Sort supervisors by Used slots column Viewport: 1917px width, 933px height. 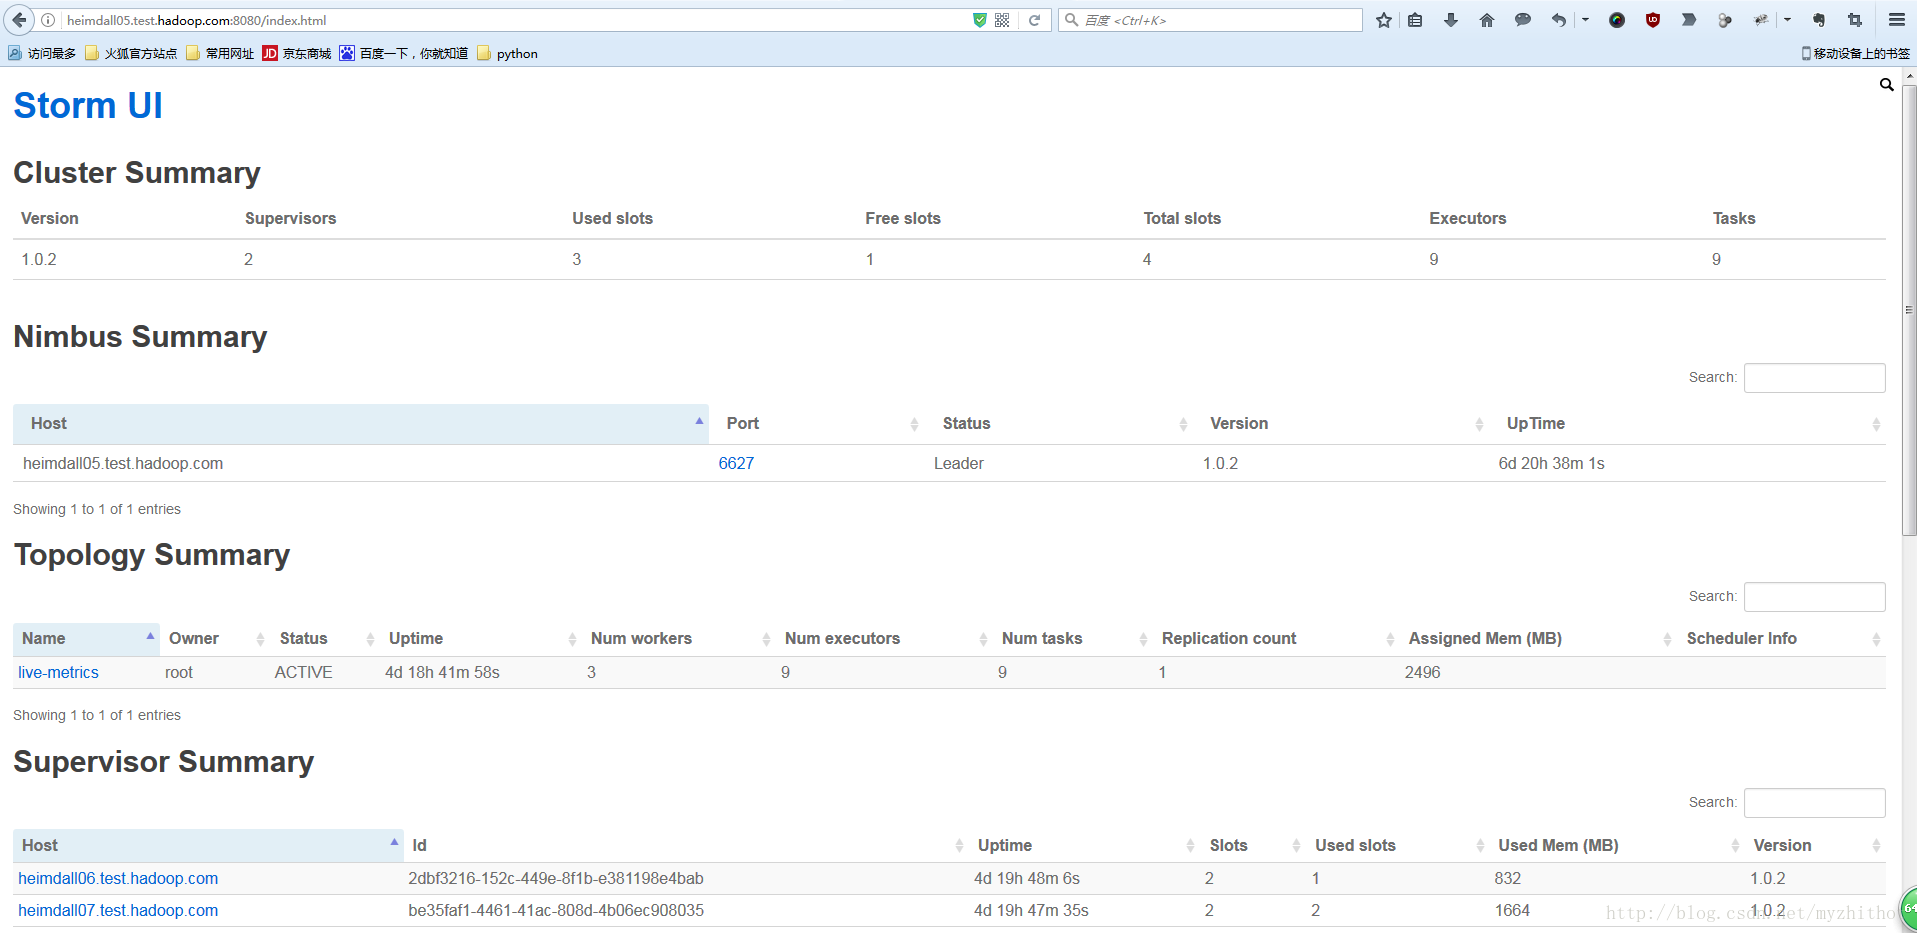(1398, 846)
